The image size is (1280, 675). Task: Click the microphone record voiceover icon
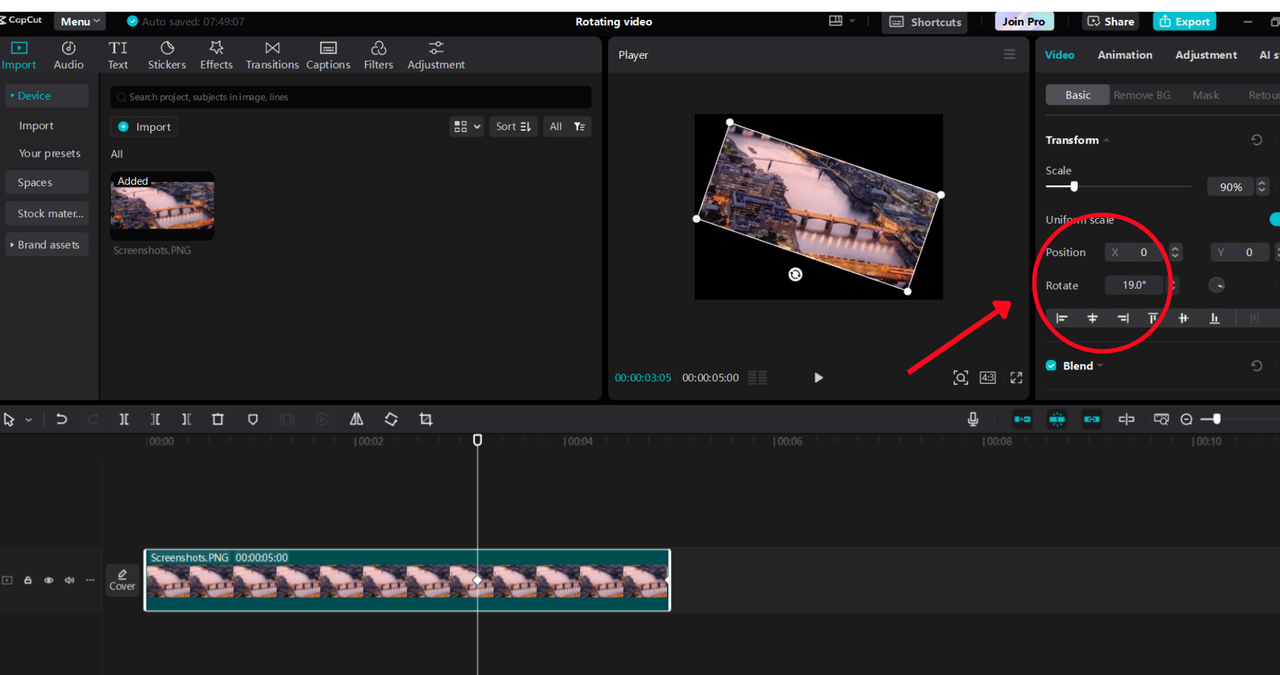[x=973, y=420]
